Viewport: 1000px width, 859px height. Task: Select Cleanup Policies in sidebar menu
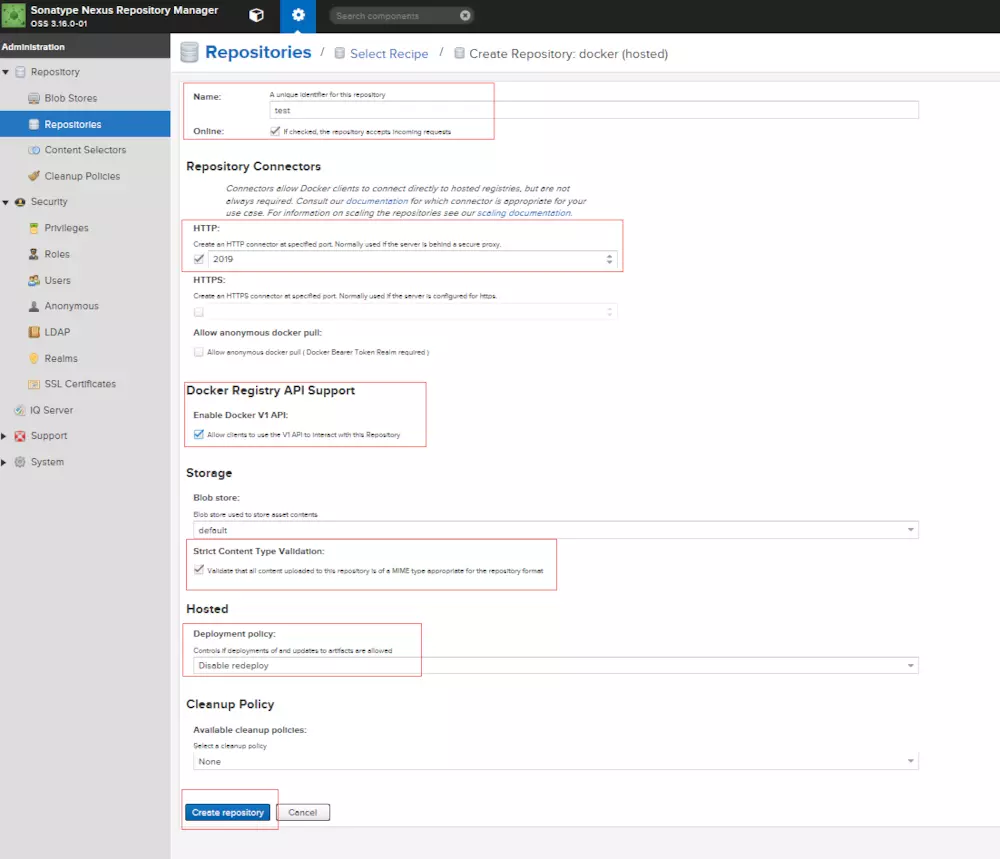[x=82, y=176]
